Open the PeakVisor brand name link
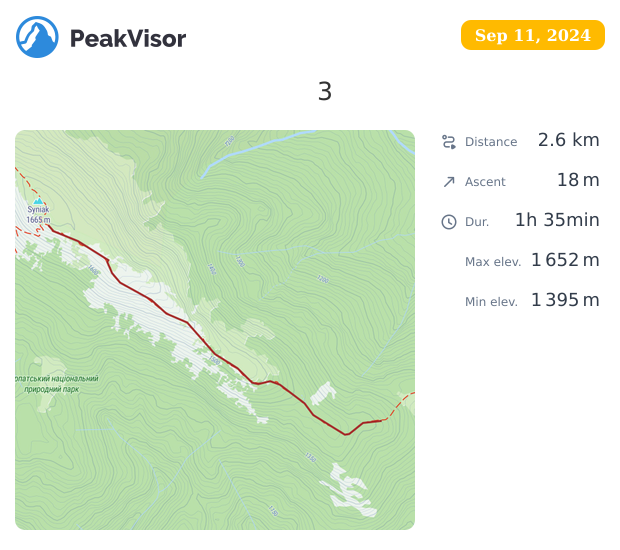This screenshot has width=620, height=550. click(x=128, y=39)
